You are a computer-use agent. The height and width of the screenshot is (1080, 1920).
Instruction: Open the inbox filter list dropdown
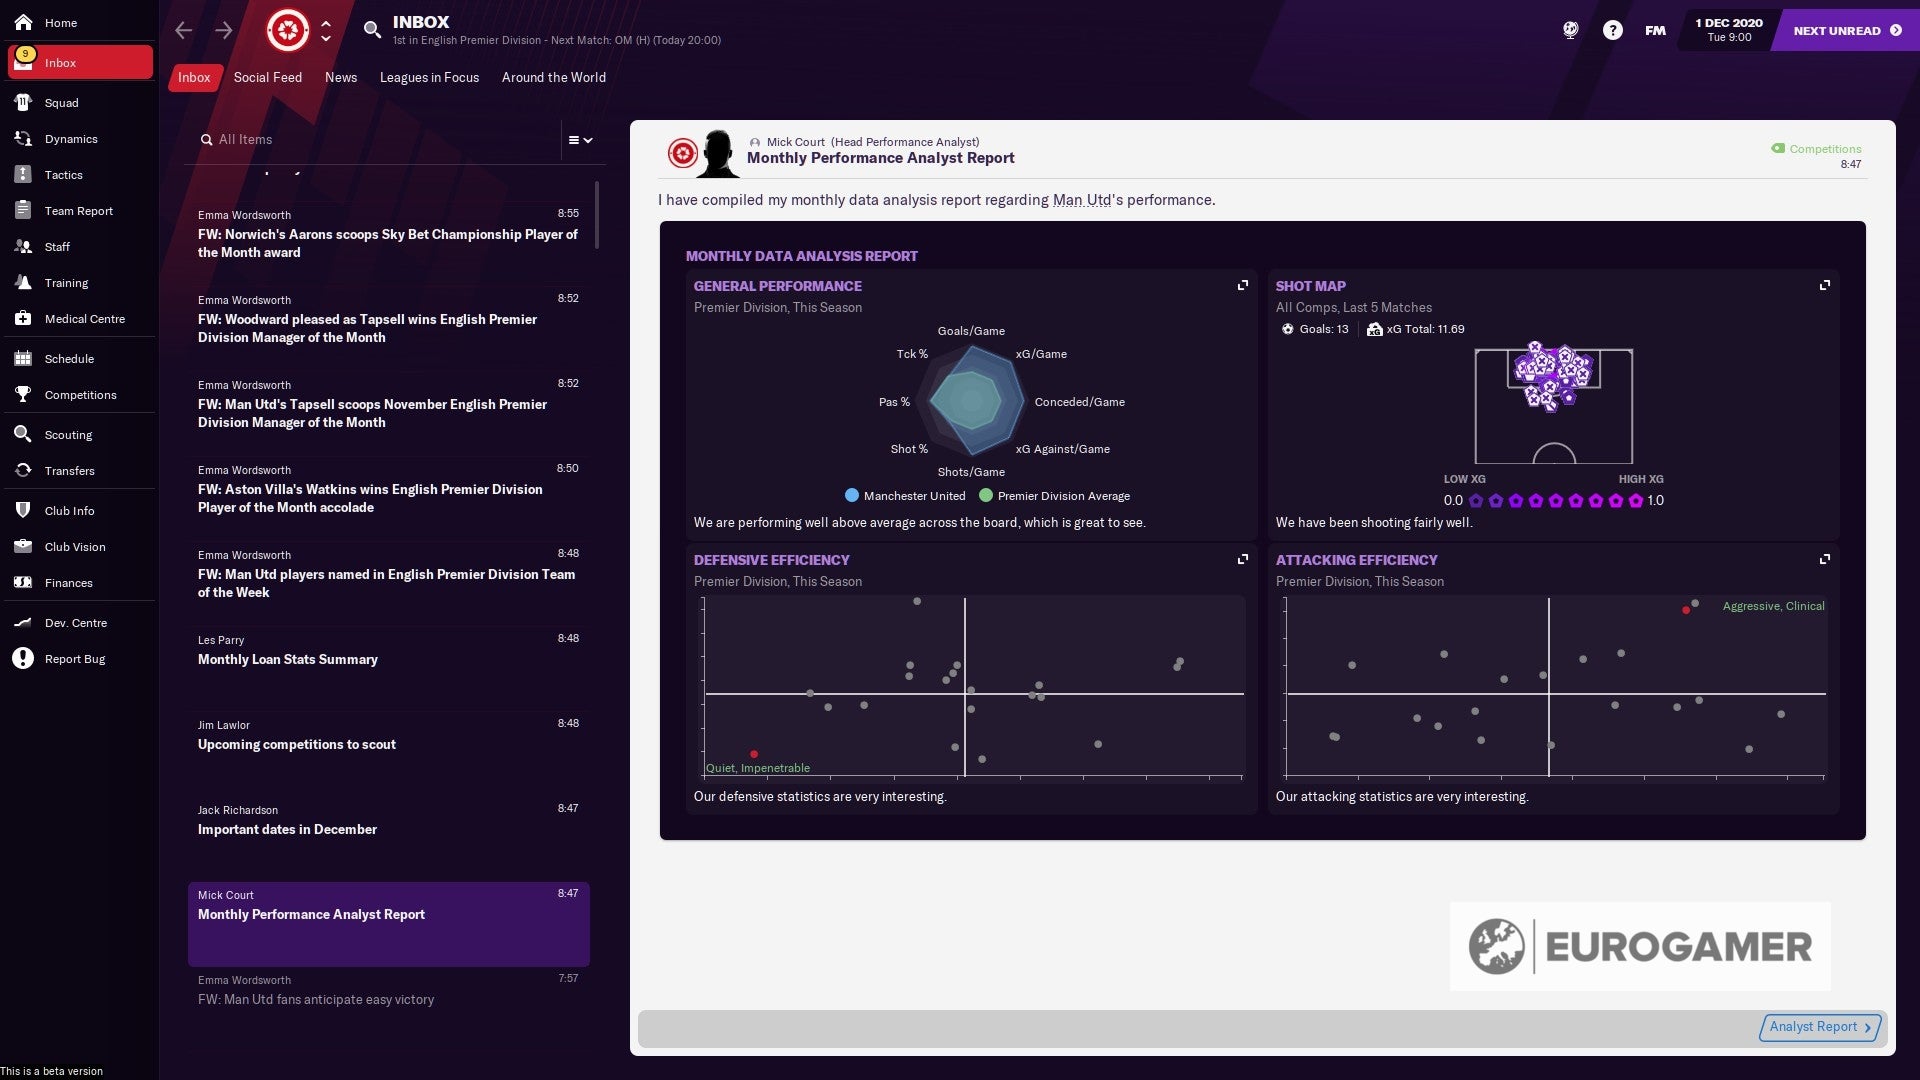581,140
